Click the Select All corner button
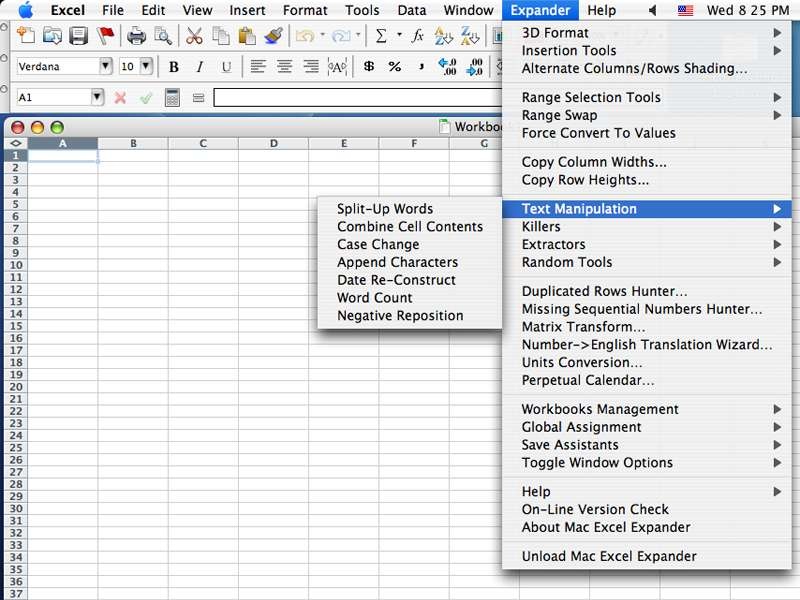The width and height of the screenshot is (800, 600). (x=16, y=143)
